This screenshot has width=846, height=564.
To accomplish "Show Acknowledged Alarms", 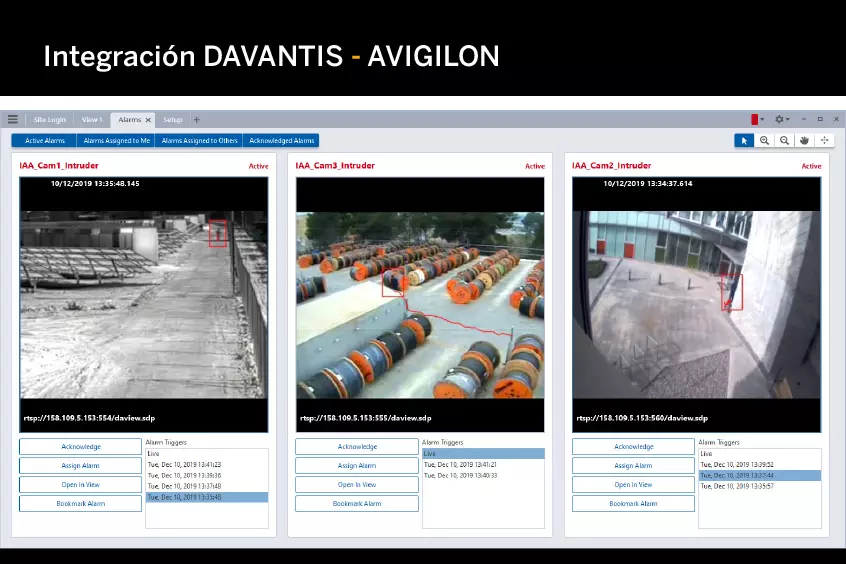I will 281,140.
